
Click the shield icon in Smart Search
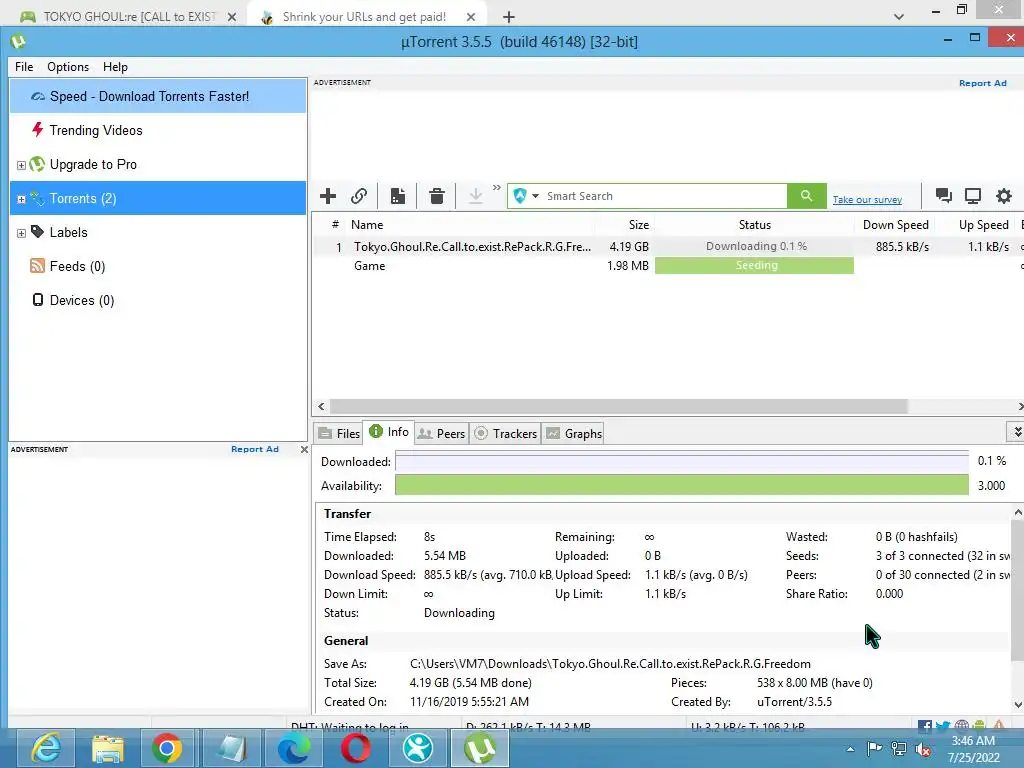520,196
